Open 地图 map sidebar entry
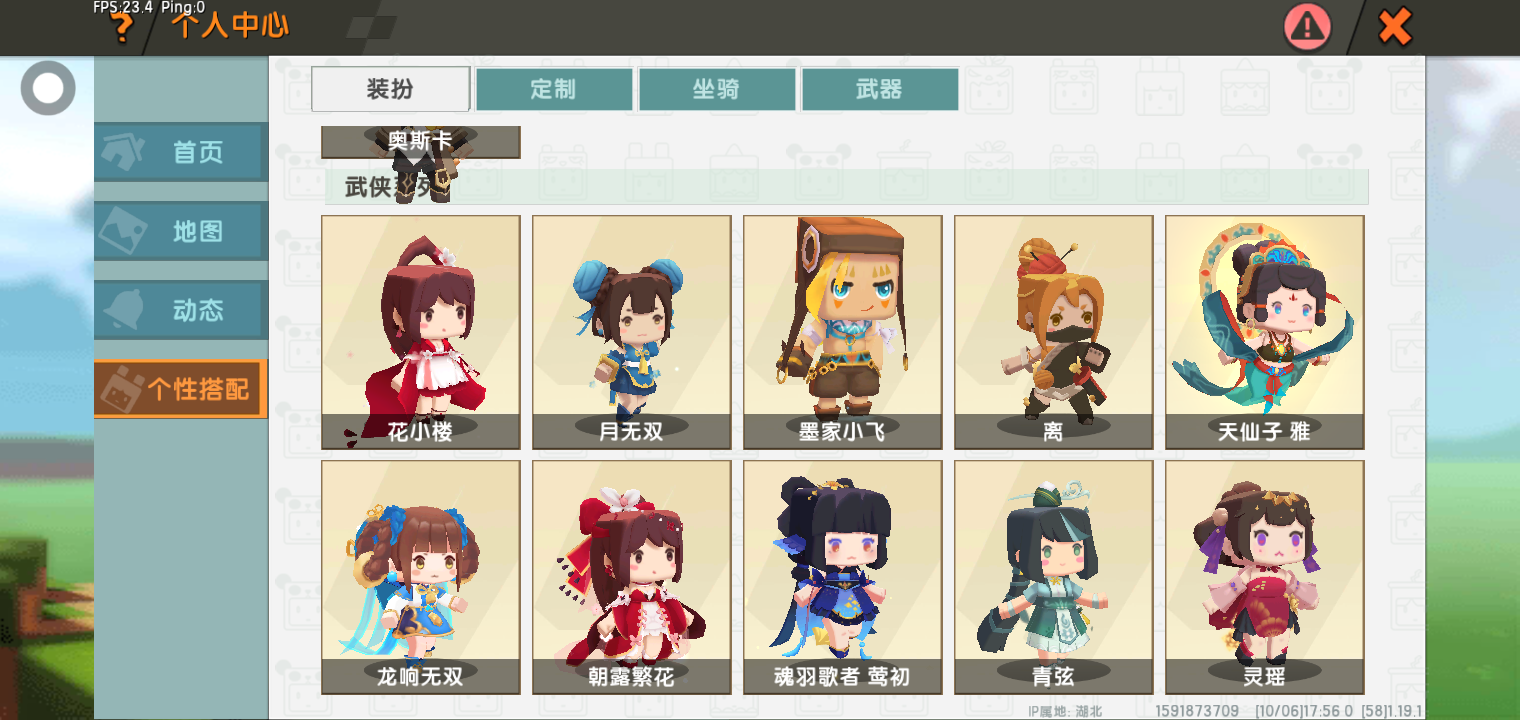 (181, 231)
